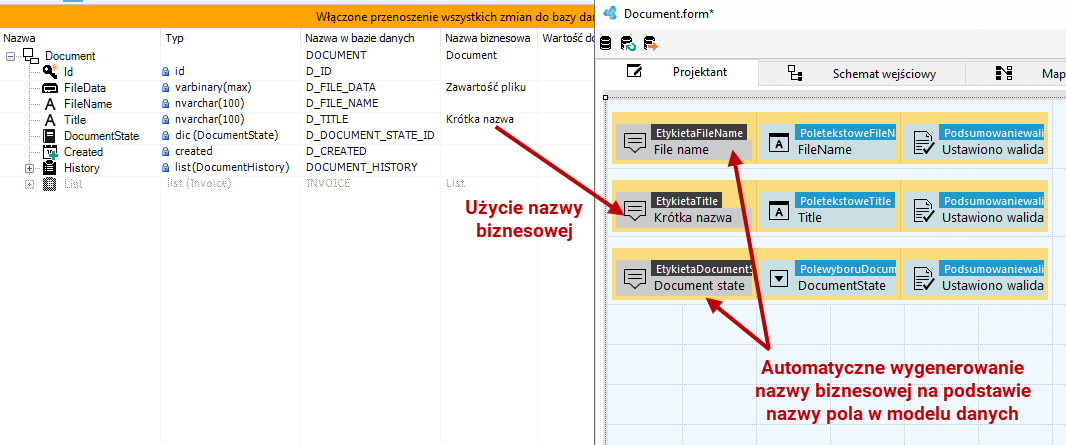
Task: Click the checklist icon in Title row
Action: pos(923,210)
